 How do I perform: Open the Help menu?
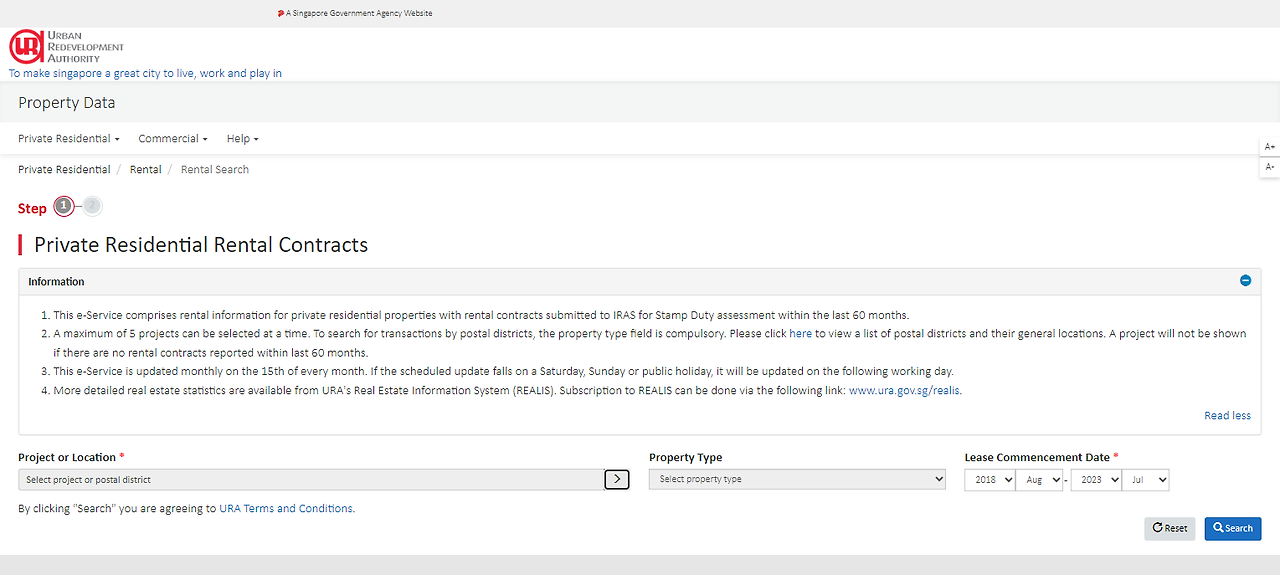click(242, 138)
